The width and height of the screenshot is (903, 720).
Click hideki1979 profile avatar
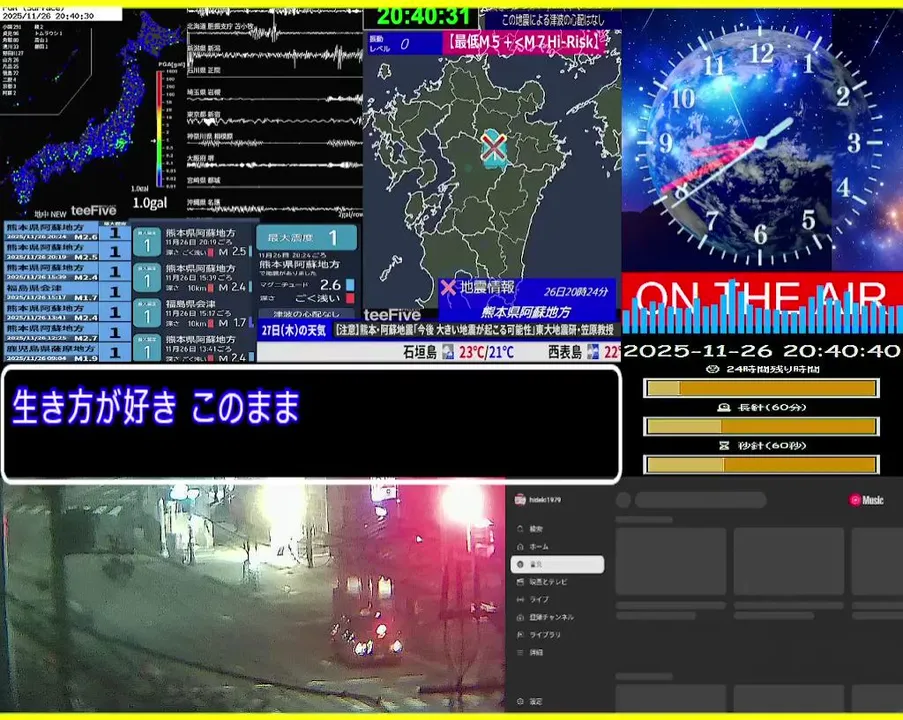(x=520, y=499)
